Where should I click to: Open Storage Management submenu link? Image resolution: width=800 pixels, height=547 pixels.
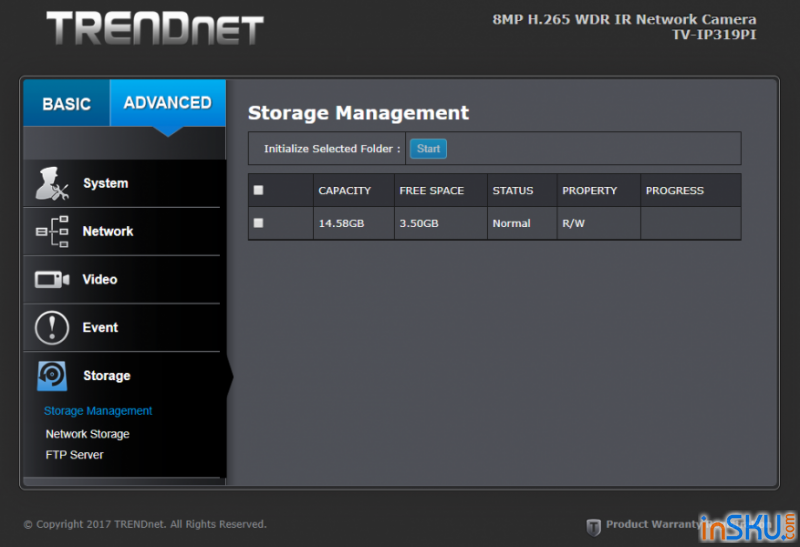click(x=98, y=411)
